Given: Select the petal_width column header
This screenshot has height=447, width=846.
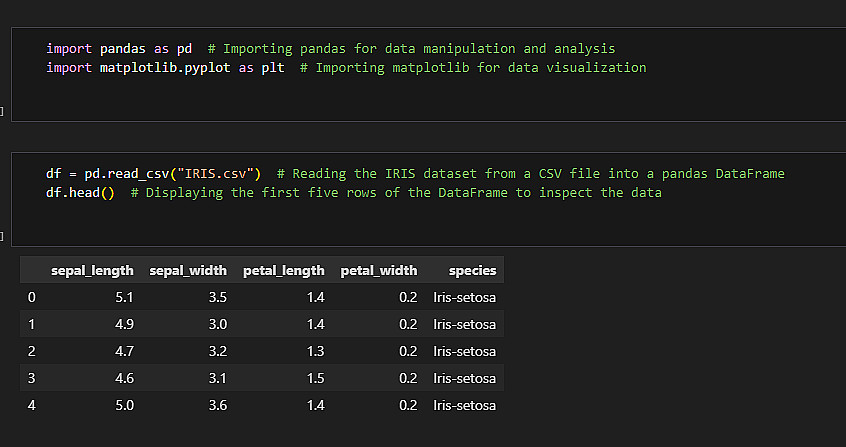Looking at the screenshot, I should coord(379,270).
